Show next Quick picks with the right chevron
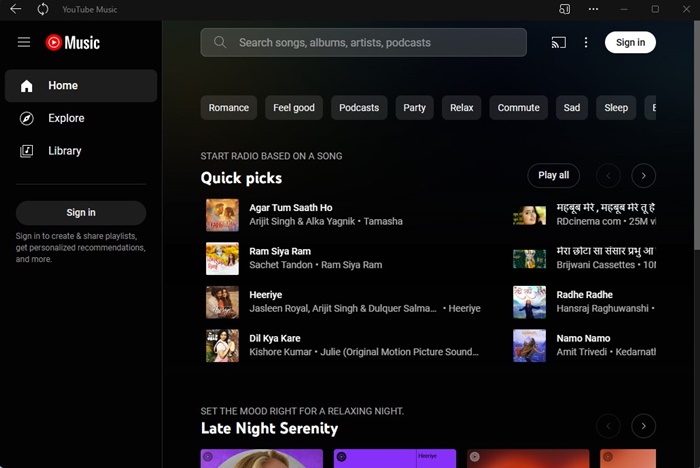Screen dimensions: 700x468 (643, 176)
